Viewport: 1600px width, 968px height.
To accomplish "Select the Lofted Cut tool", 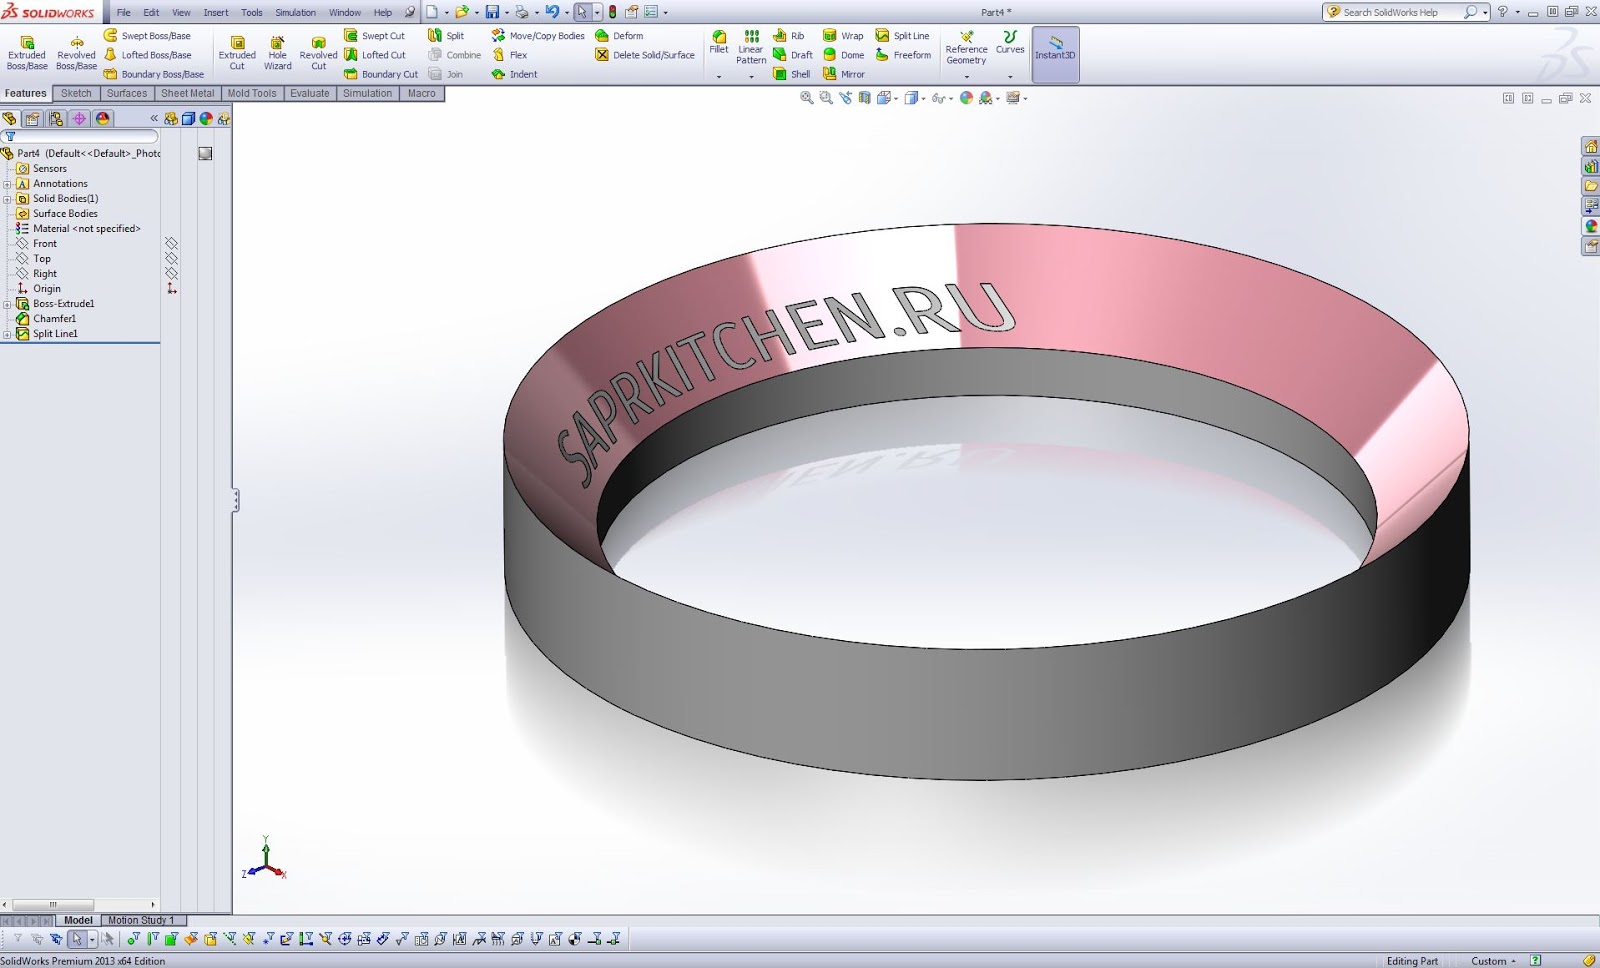I will coord(374,55).
